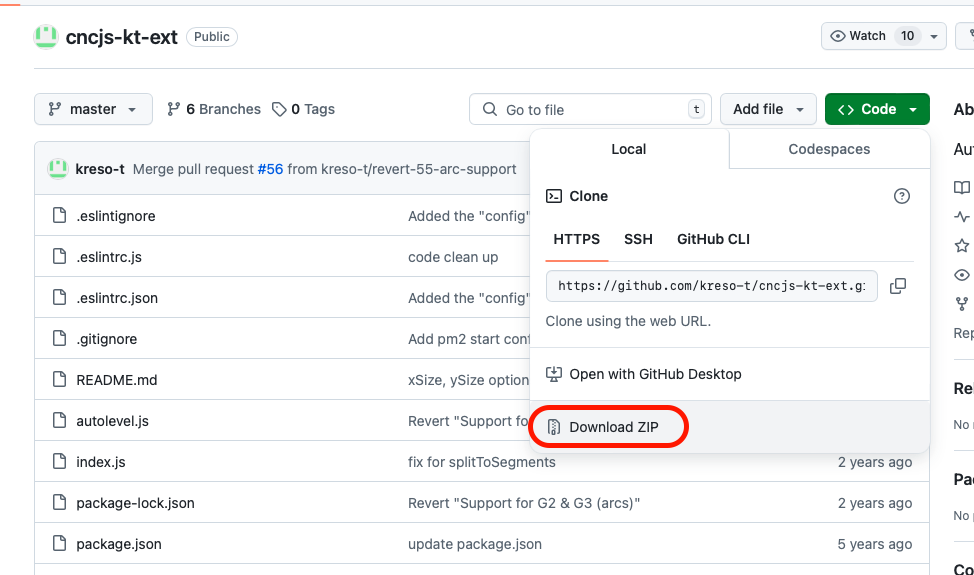Click the file icon next to package.json
Image resolution: width=974 pixels, height=575 pixels.
coord(59,543)
